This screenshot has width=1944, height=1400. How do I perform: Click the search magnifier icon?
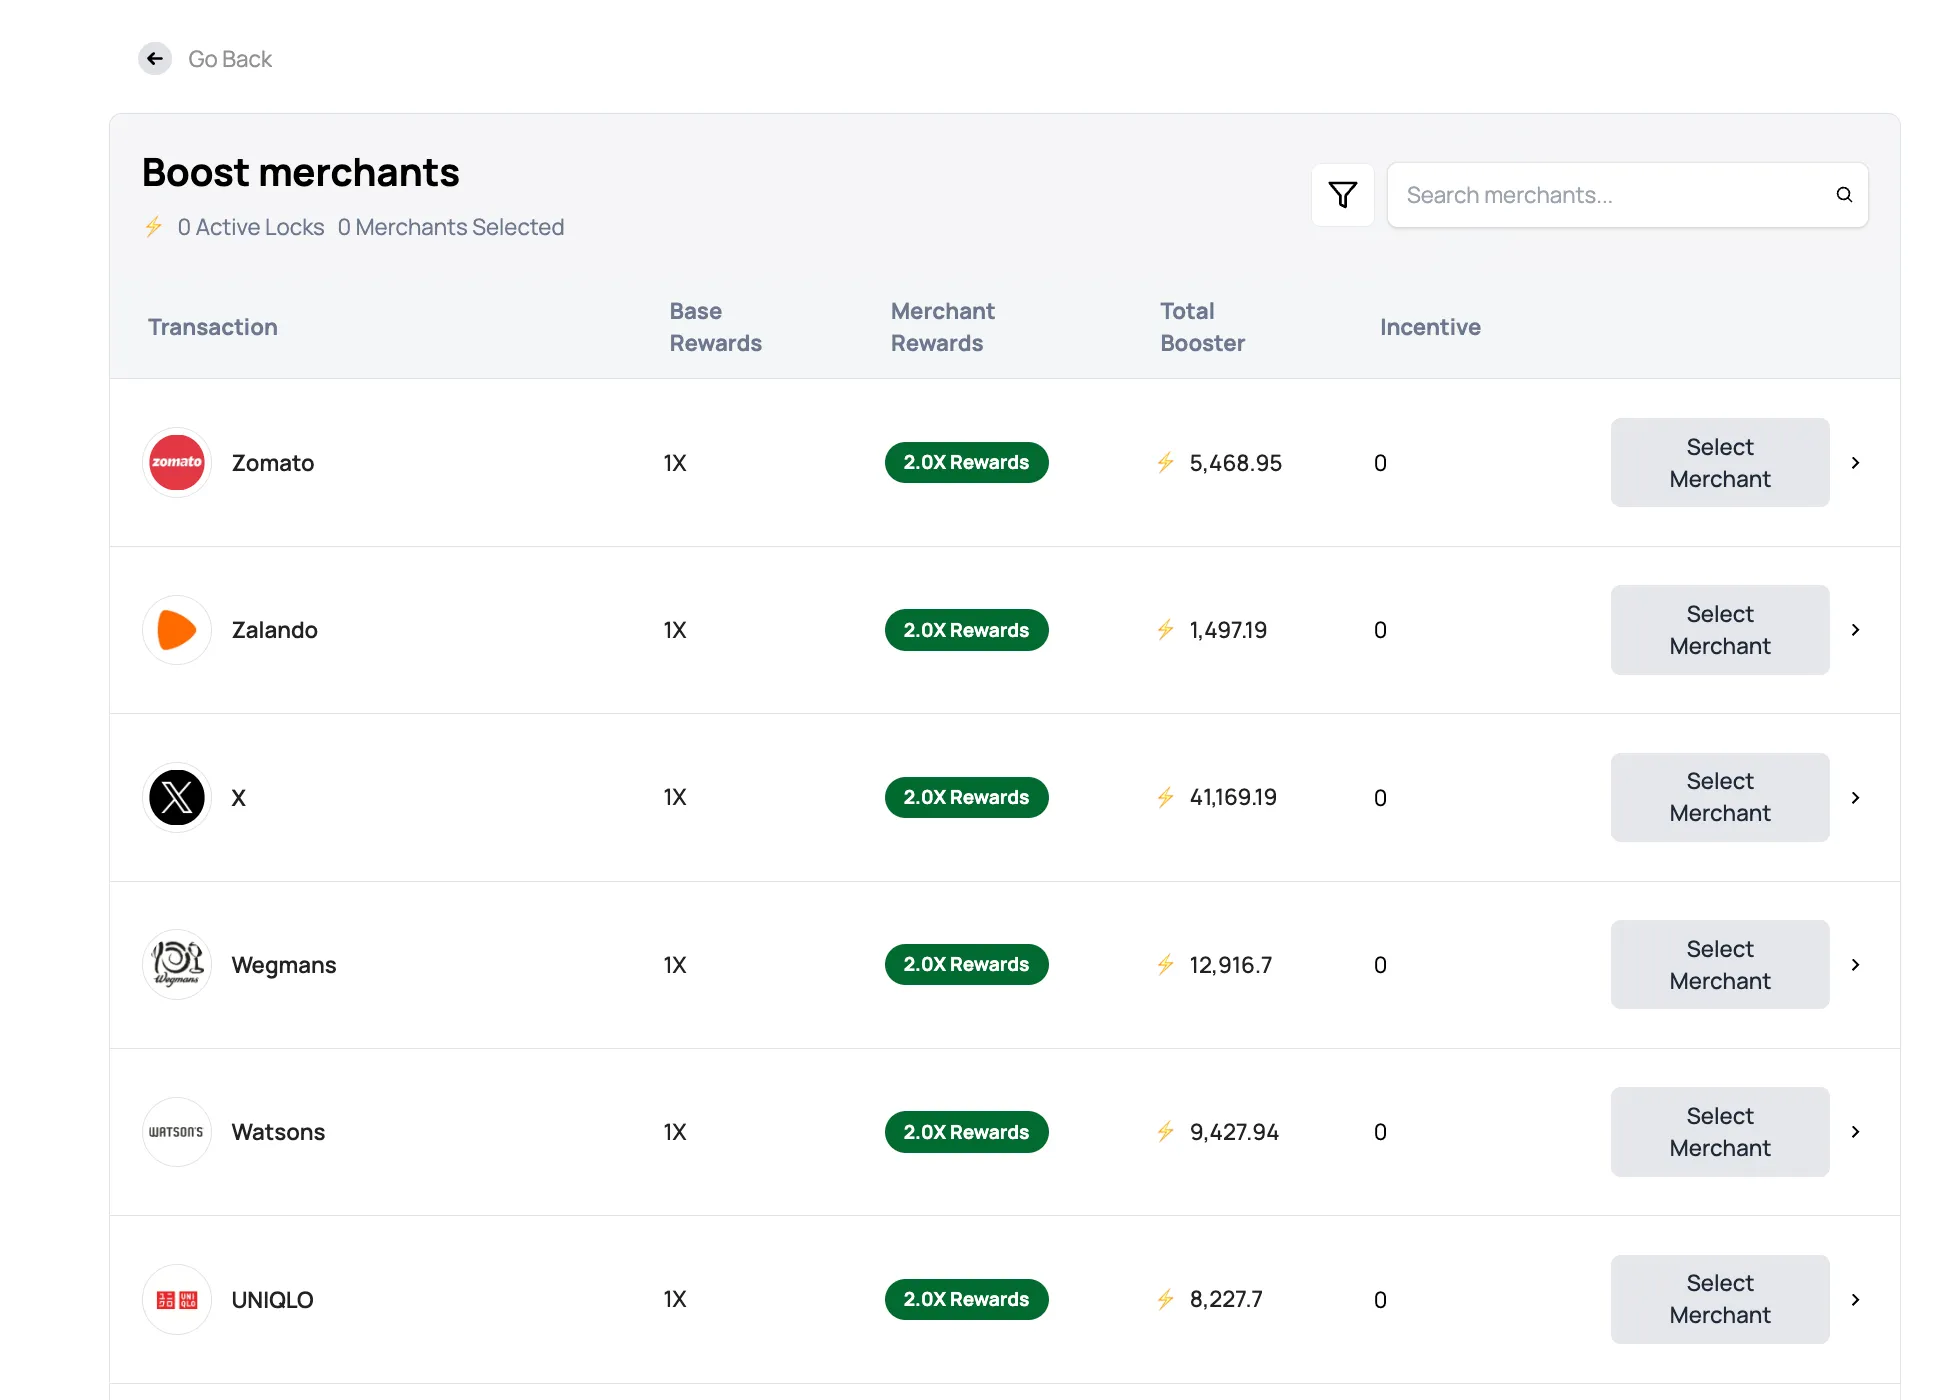coord(1844,194)
